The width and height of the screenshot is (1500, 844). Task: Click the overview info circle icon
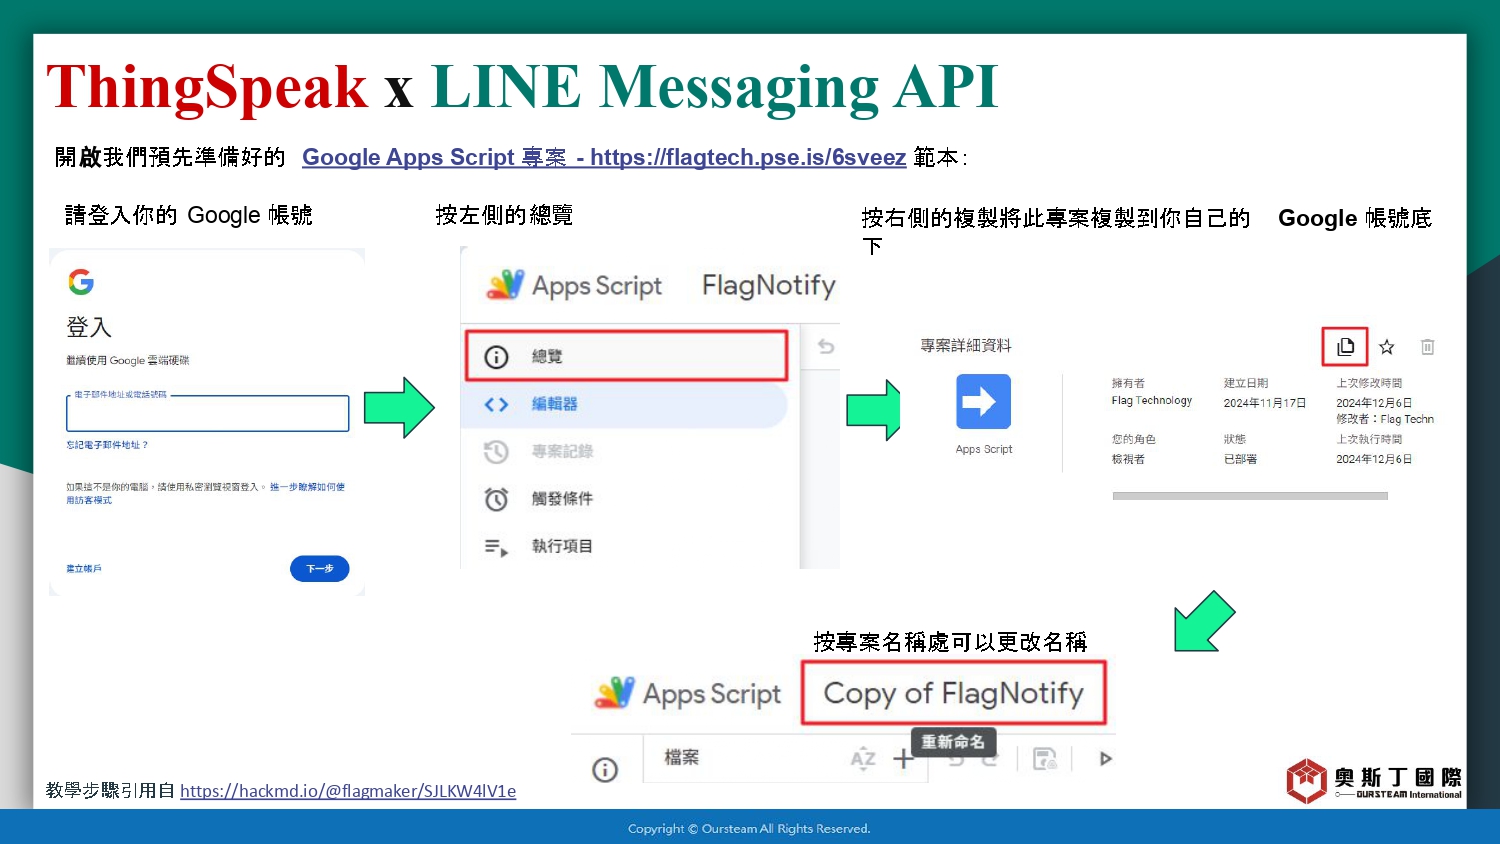click(496, 357)
